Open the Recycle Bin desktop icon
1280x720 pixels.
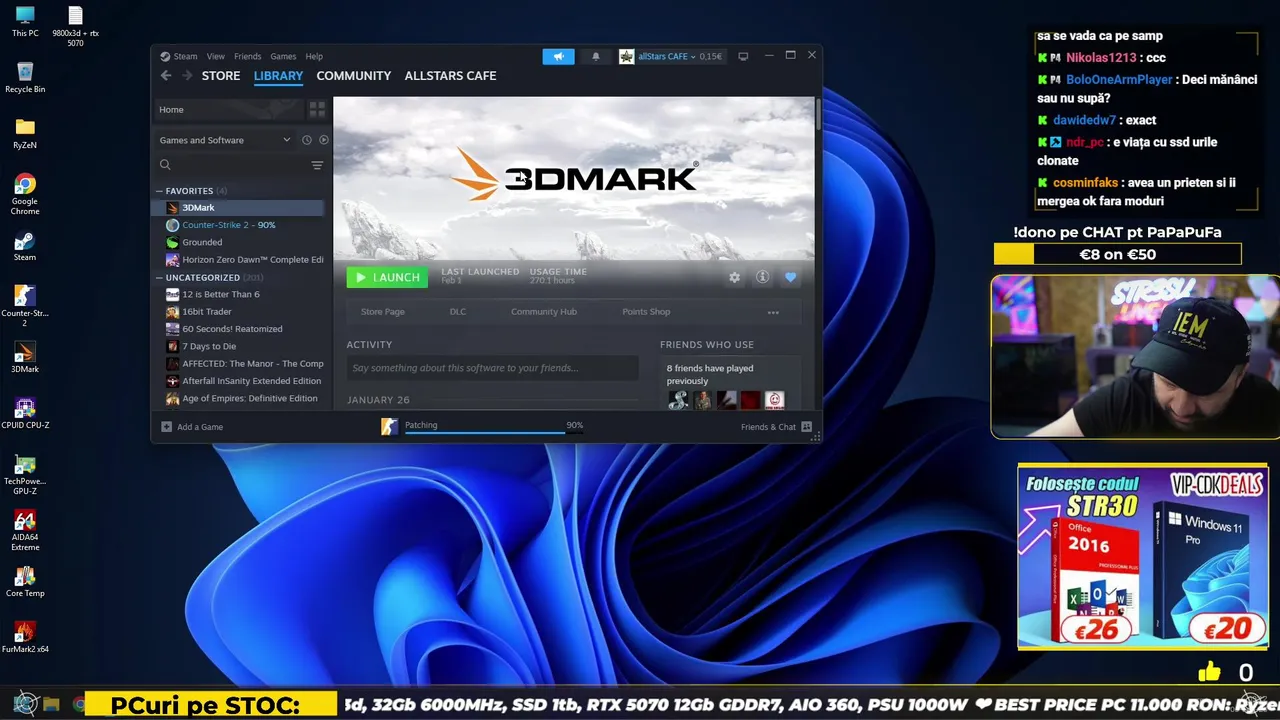(x=25, y=77)
